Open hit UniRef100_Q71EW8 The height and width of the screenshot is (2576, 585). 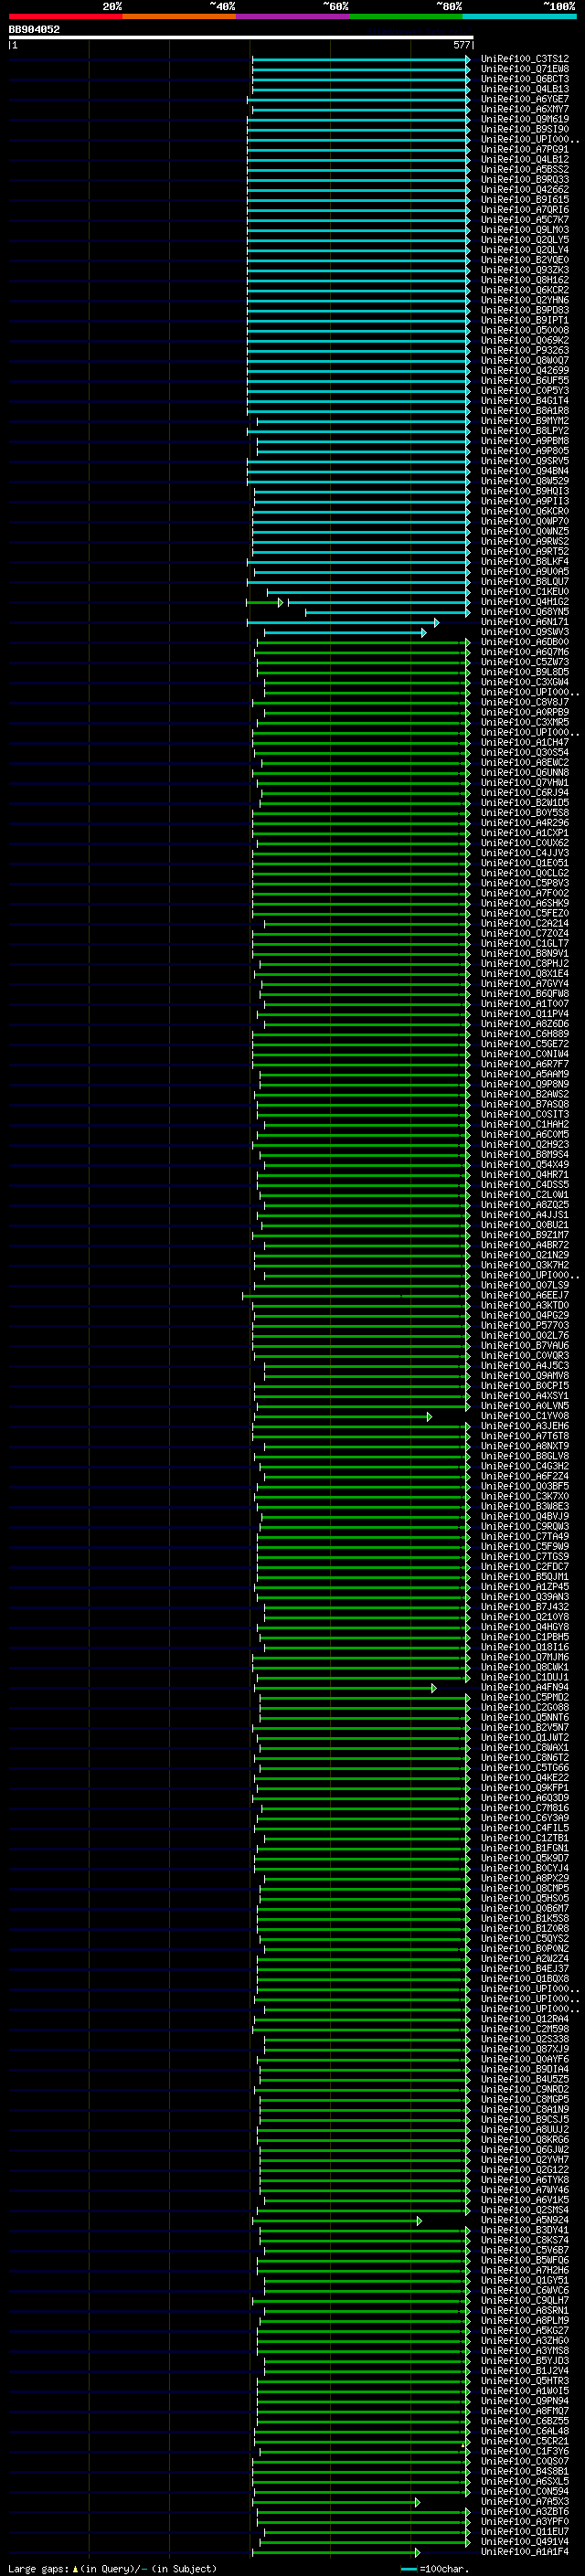pos(524,69)
